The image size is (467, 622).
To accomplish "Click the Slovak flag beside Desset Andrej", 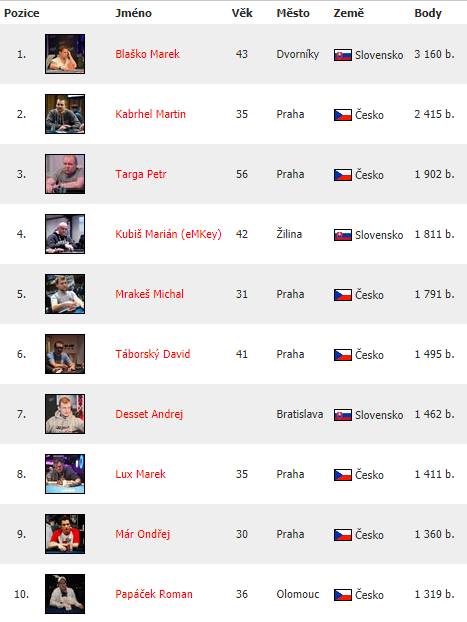I will click(x=342, y=415).
